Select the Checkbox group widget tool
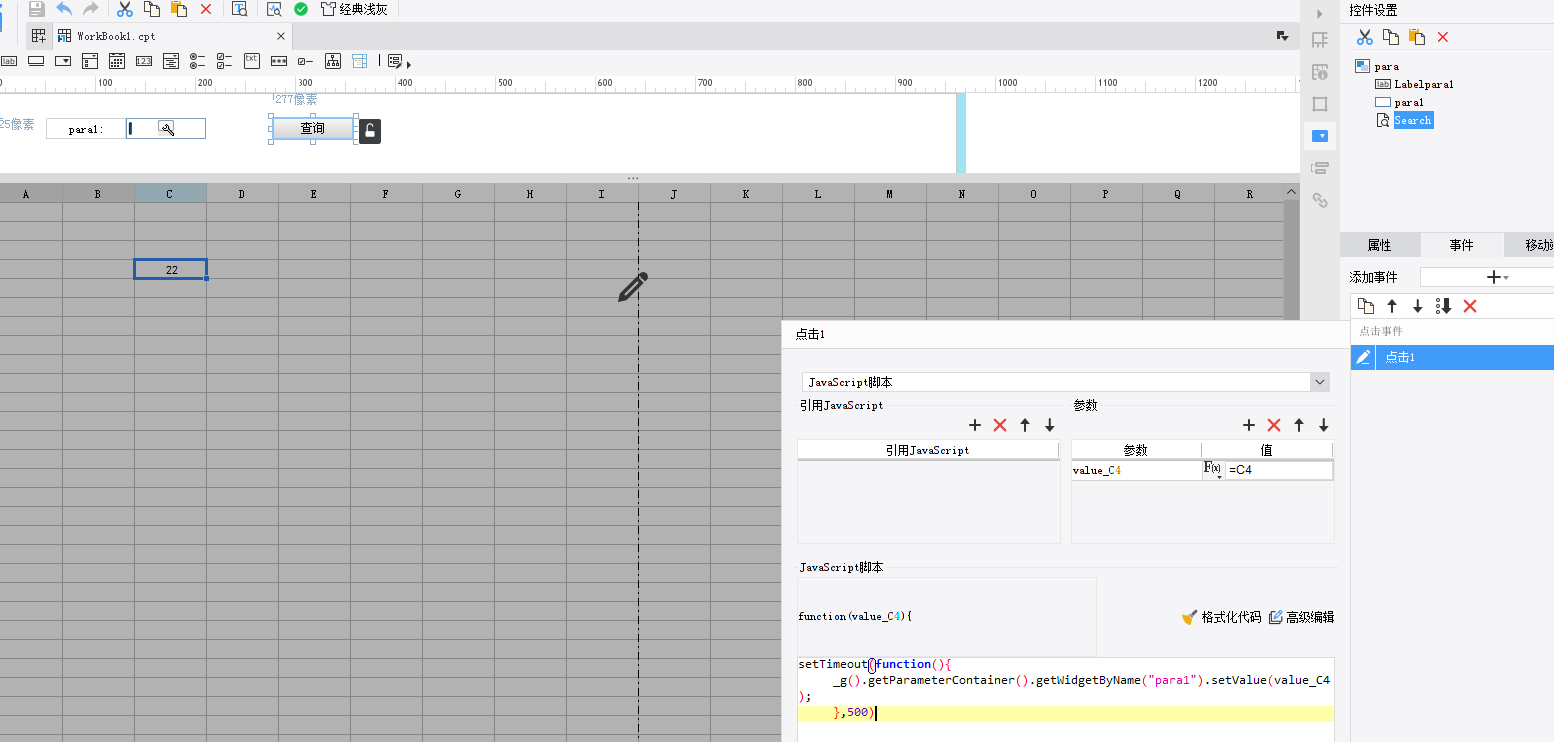Viewport: 1554px width, 742px height. coord(225,61)
